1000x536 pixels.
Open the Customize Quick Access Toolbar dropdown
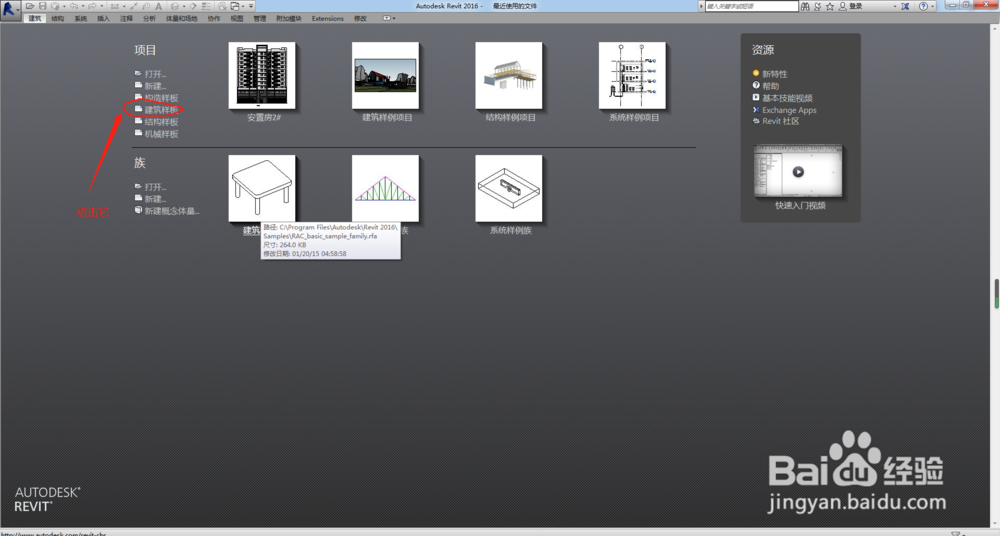(x=251, y=6)
